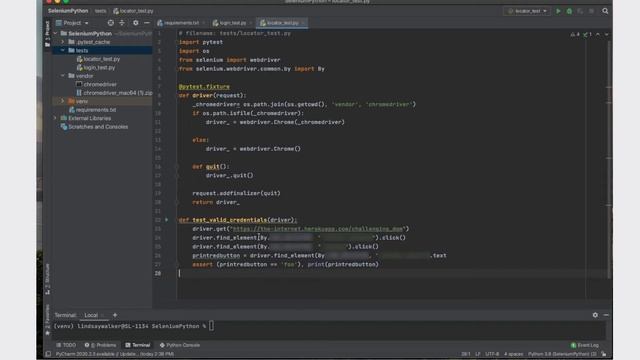Screen dimensions: 640x360
Task: Open the TODO tool window
Action: click(x=66, y=345)
